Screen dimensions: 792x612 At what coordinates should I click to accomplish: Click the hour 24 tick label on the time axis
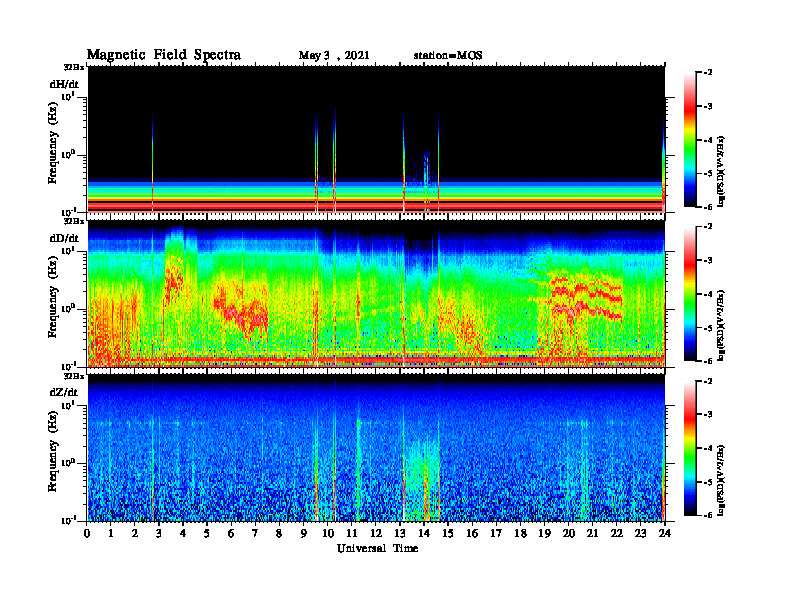[x=665, y=533]
